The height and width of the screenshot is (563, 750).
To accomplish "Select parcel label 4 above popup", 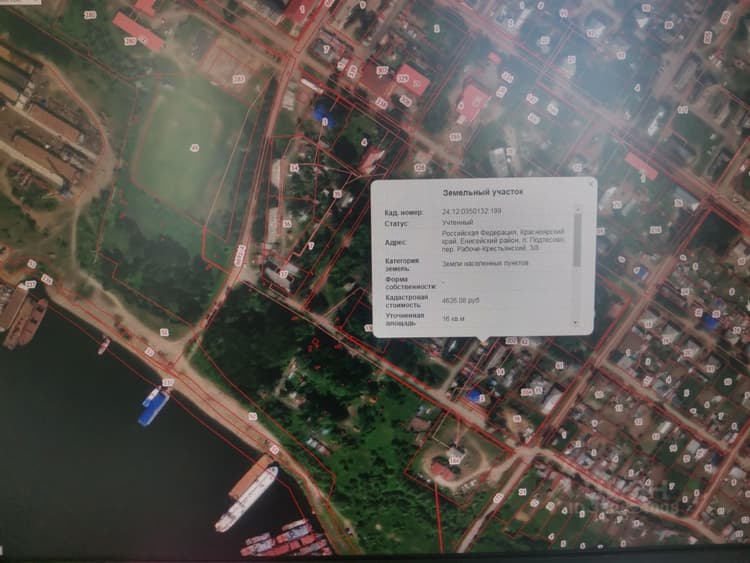I will (364, 142).
